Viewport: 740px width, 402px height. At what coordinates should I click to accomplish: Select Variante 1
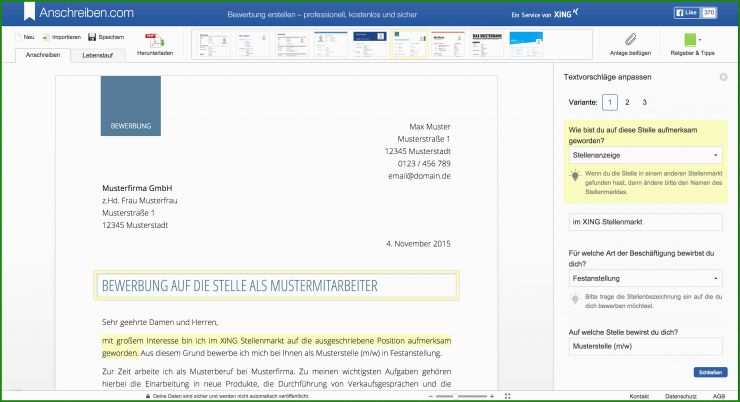[610, 102]
